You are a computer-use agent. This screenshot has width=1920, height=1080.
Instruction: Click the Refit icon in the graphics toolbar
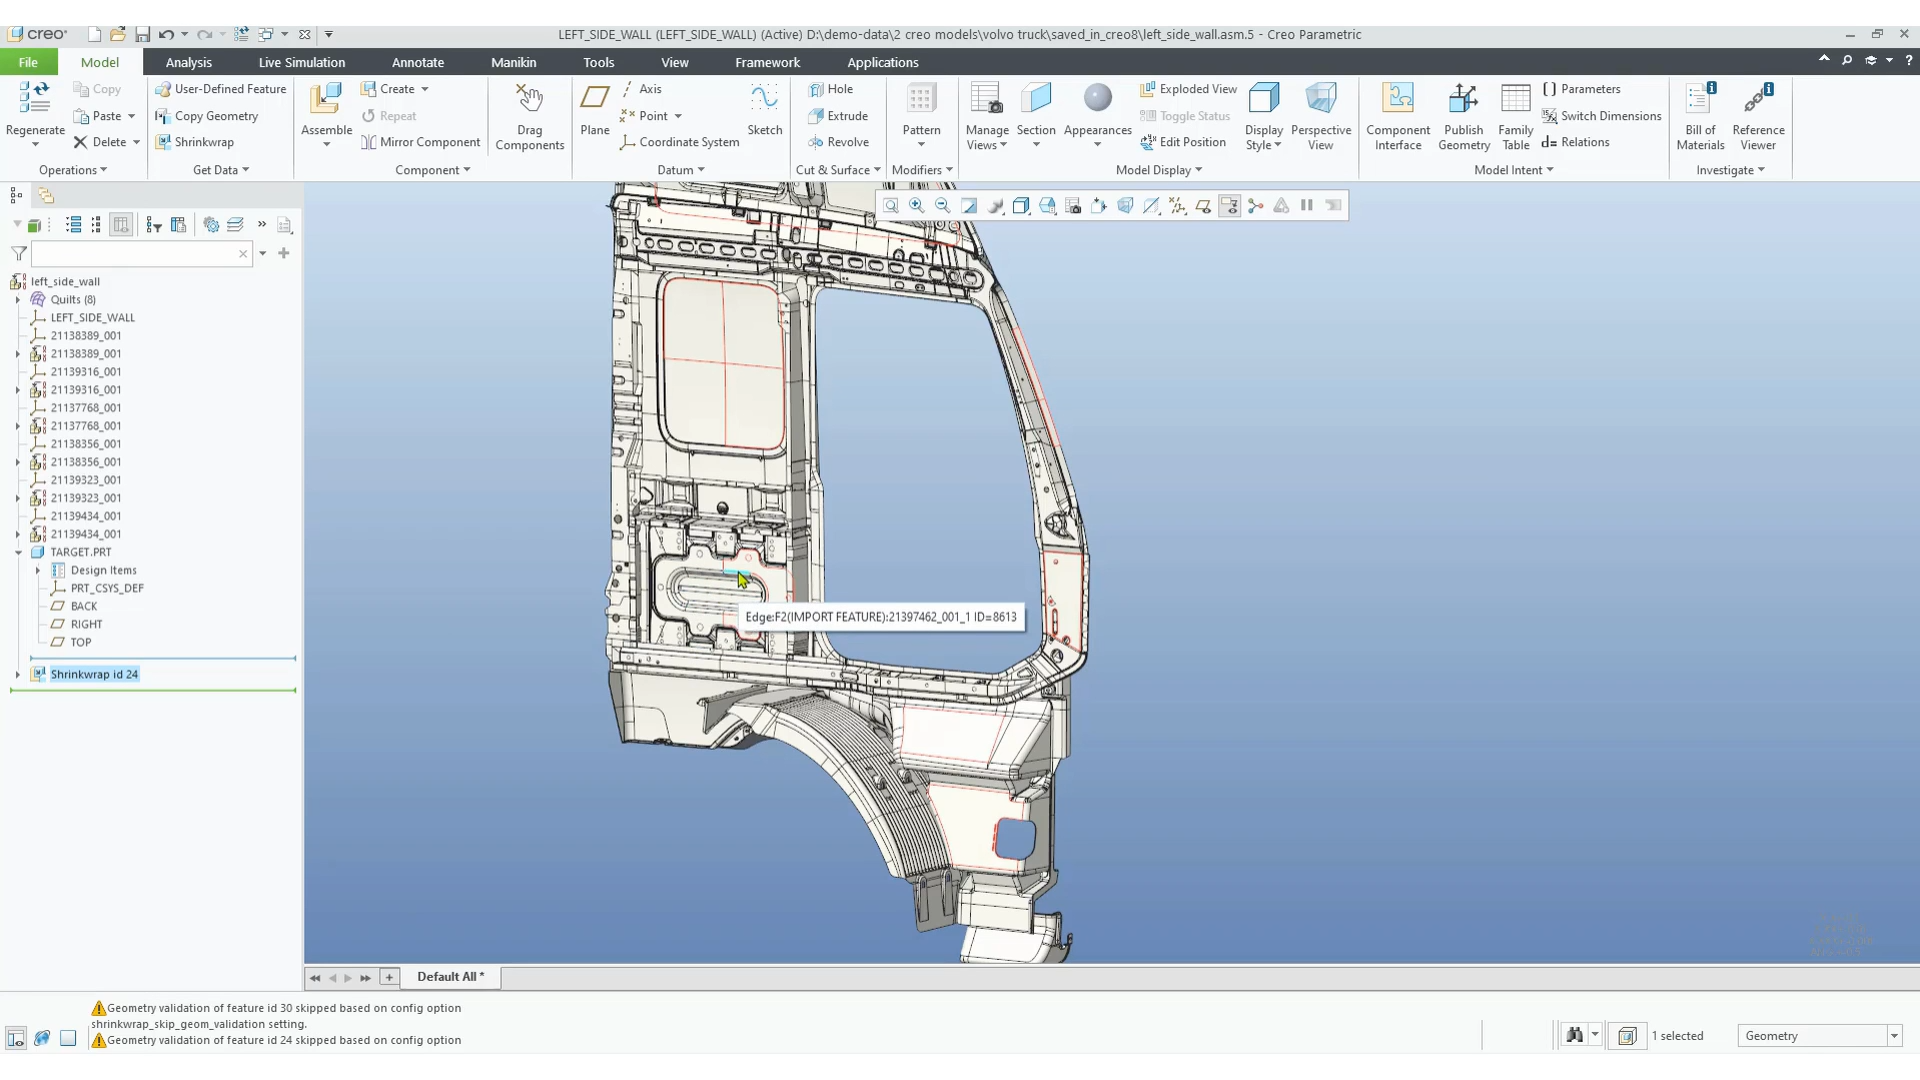tap(890, 205)
